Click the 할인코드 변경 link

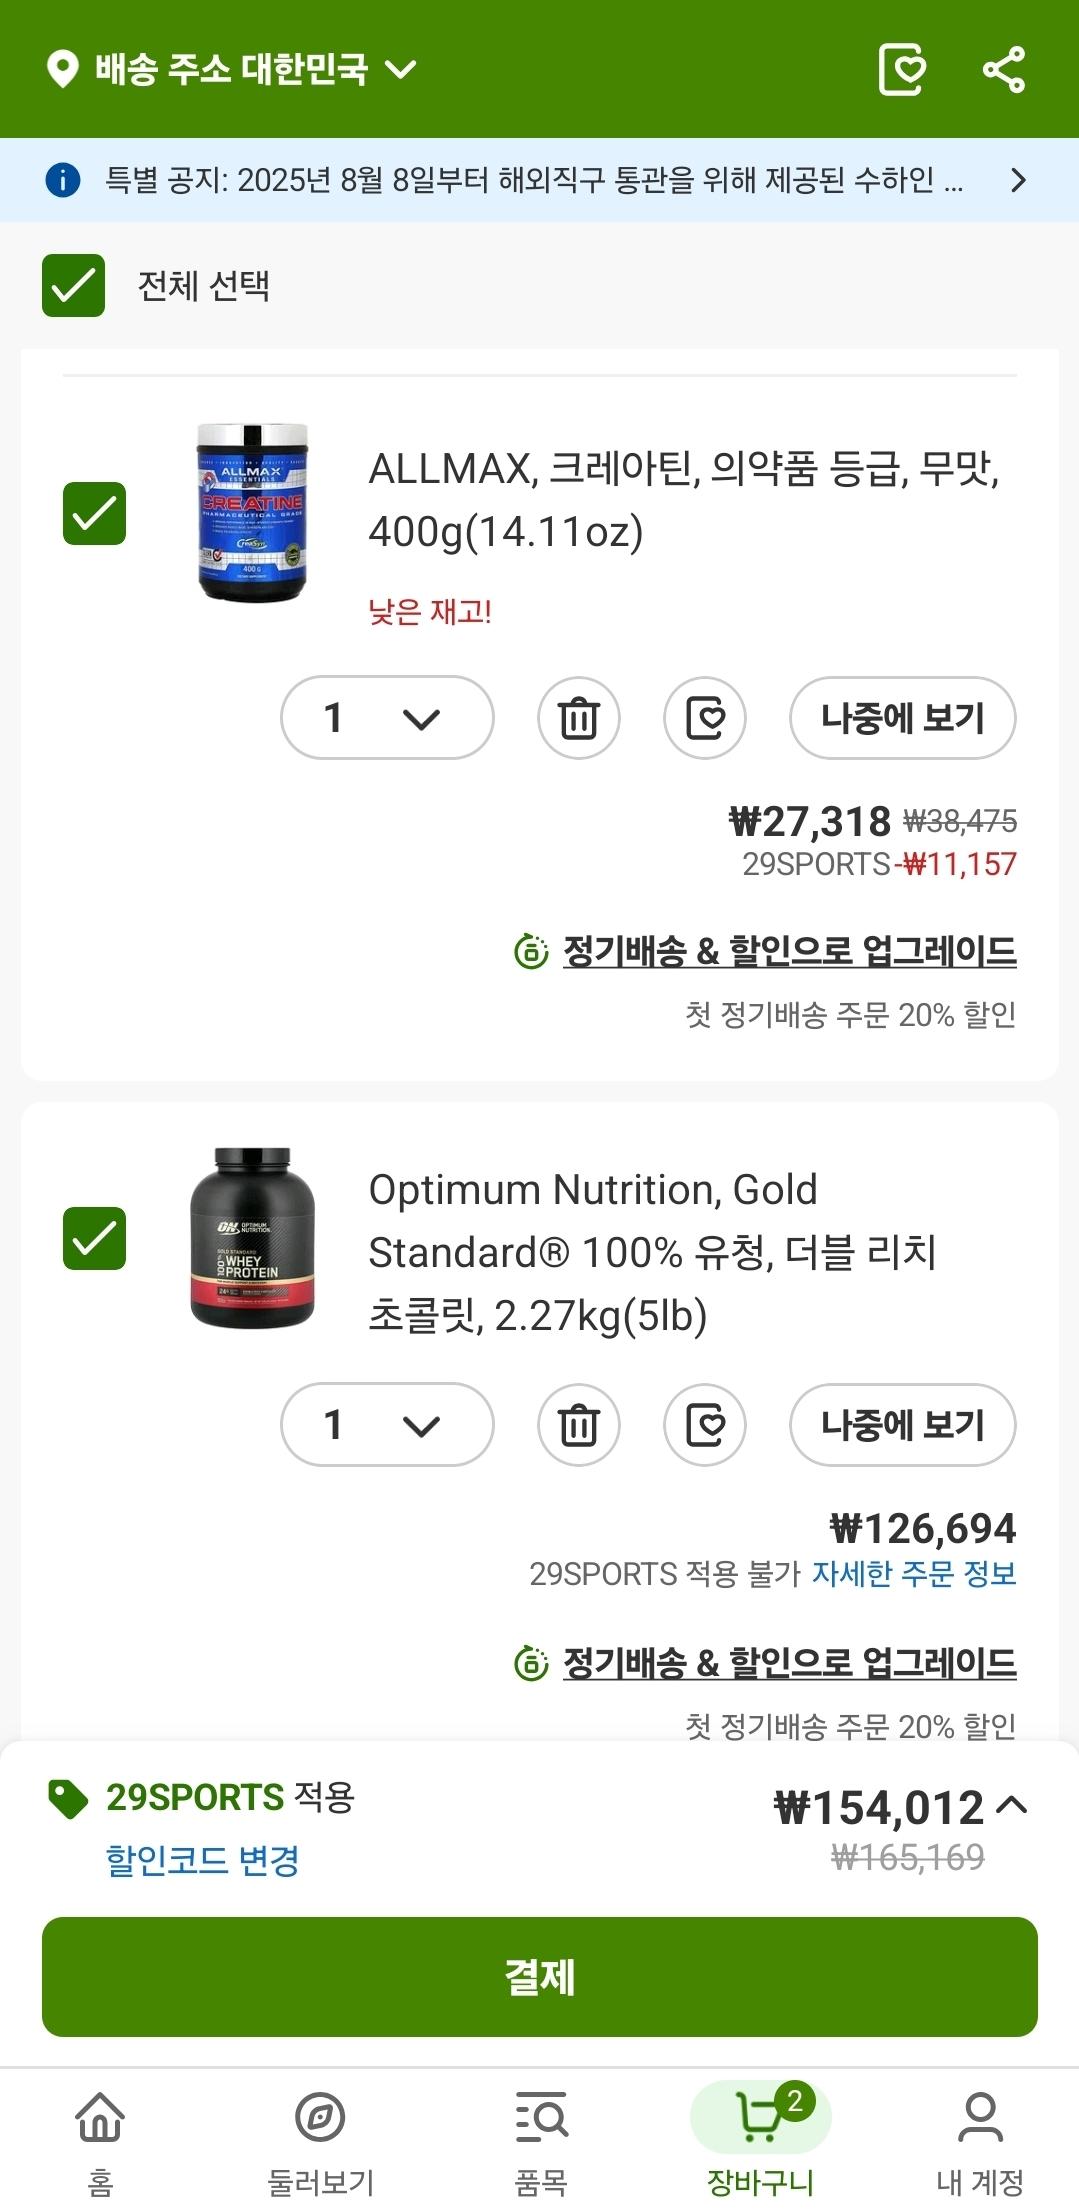[x=203, y=1861]
